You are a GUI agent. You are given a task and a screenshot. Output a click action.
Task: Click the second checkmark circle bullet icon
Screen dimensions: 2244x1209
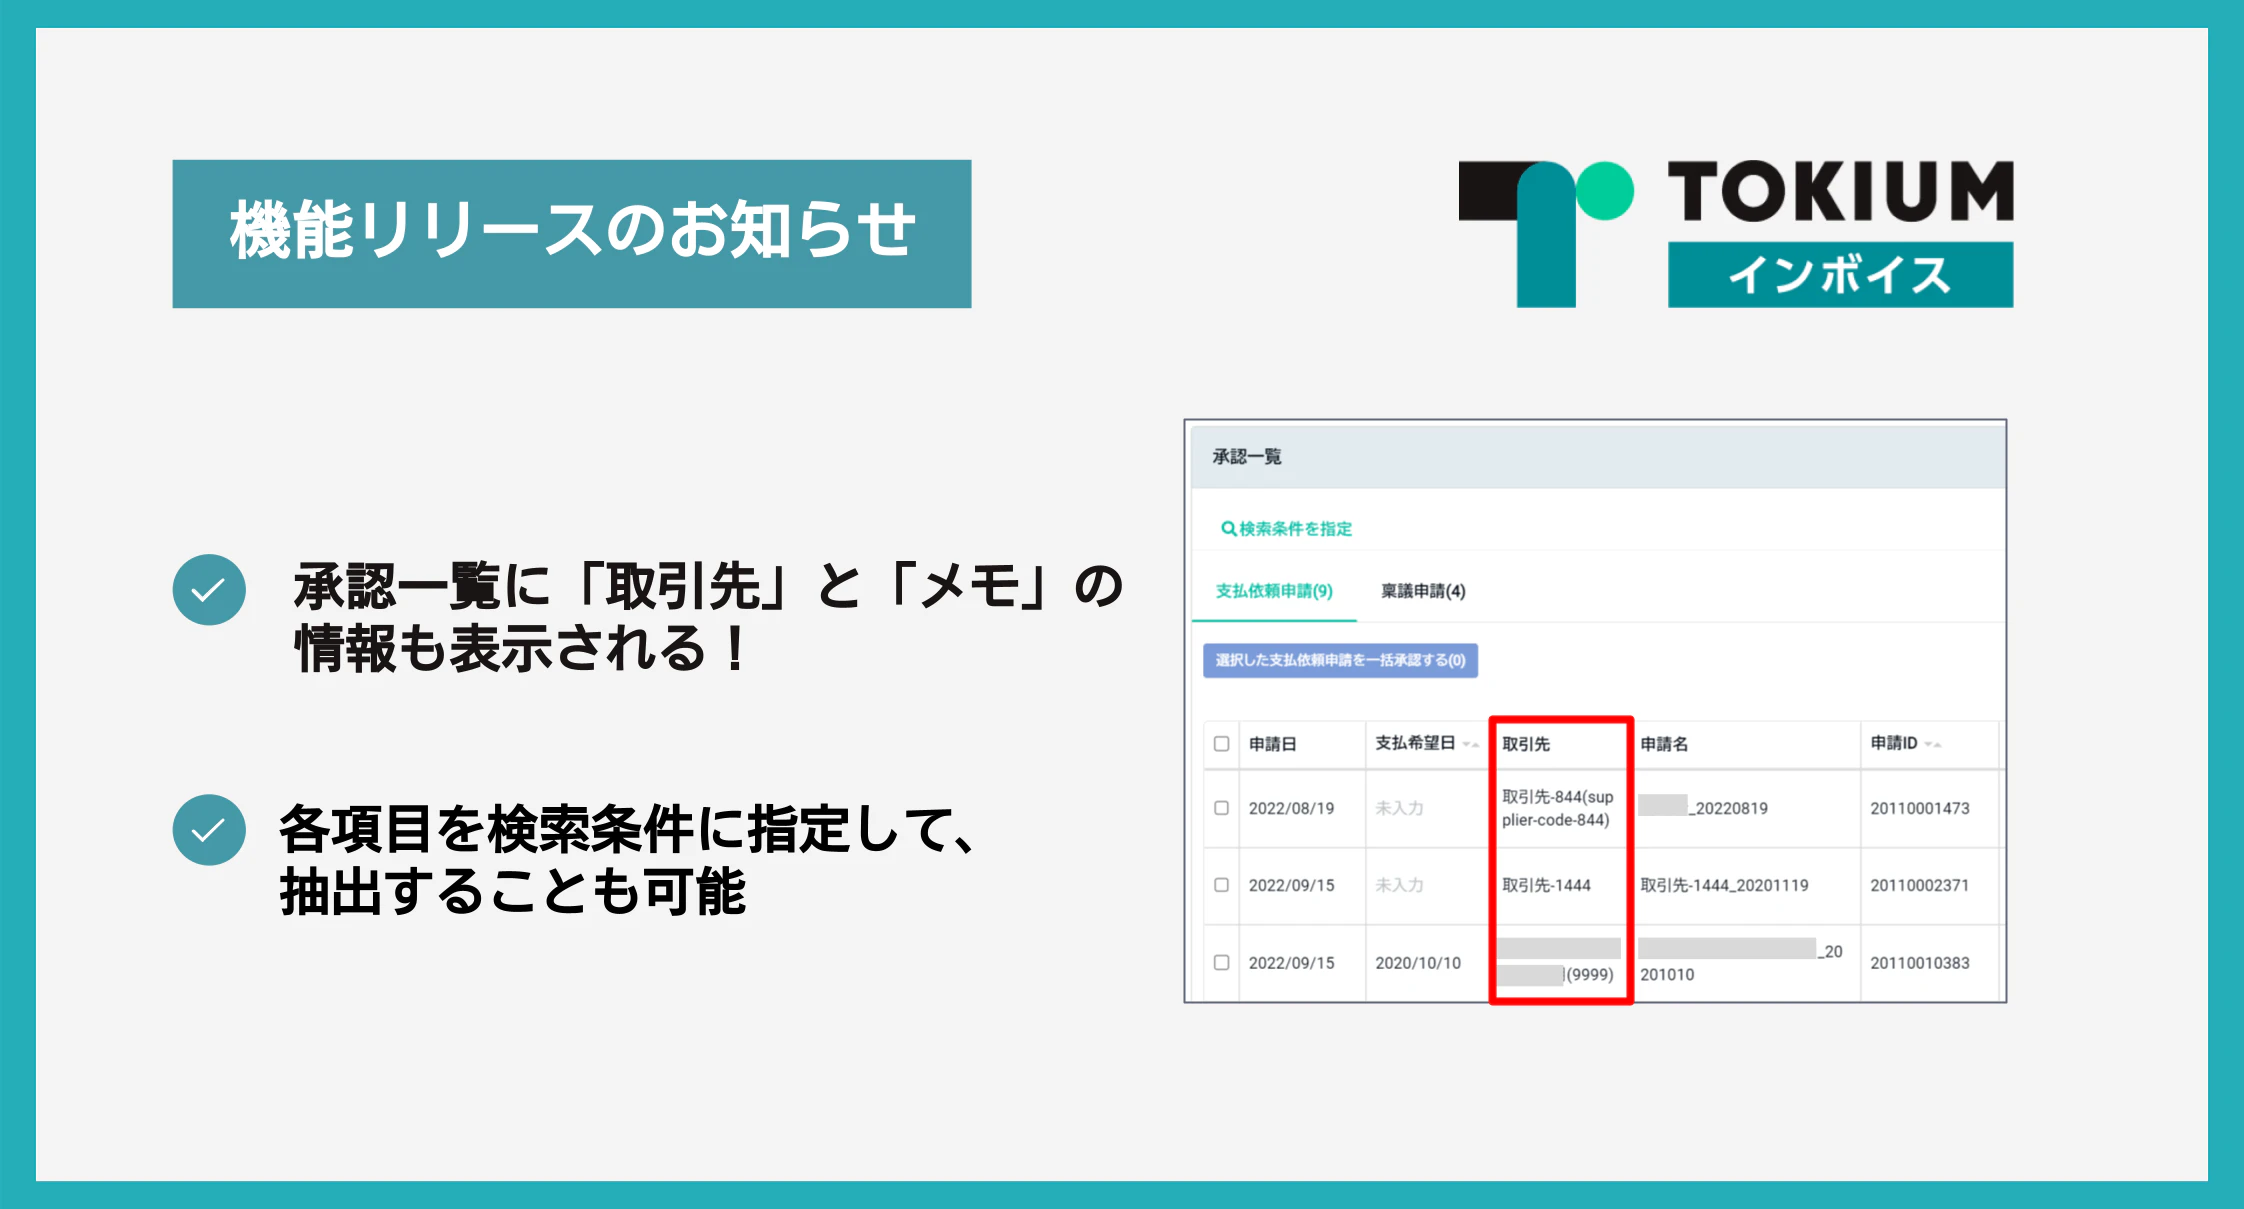pyautogui.click(x=209, y=830)
